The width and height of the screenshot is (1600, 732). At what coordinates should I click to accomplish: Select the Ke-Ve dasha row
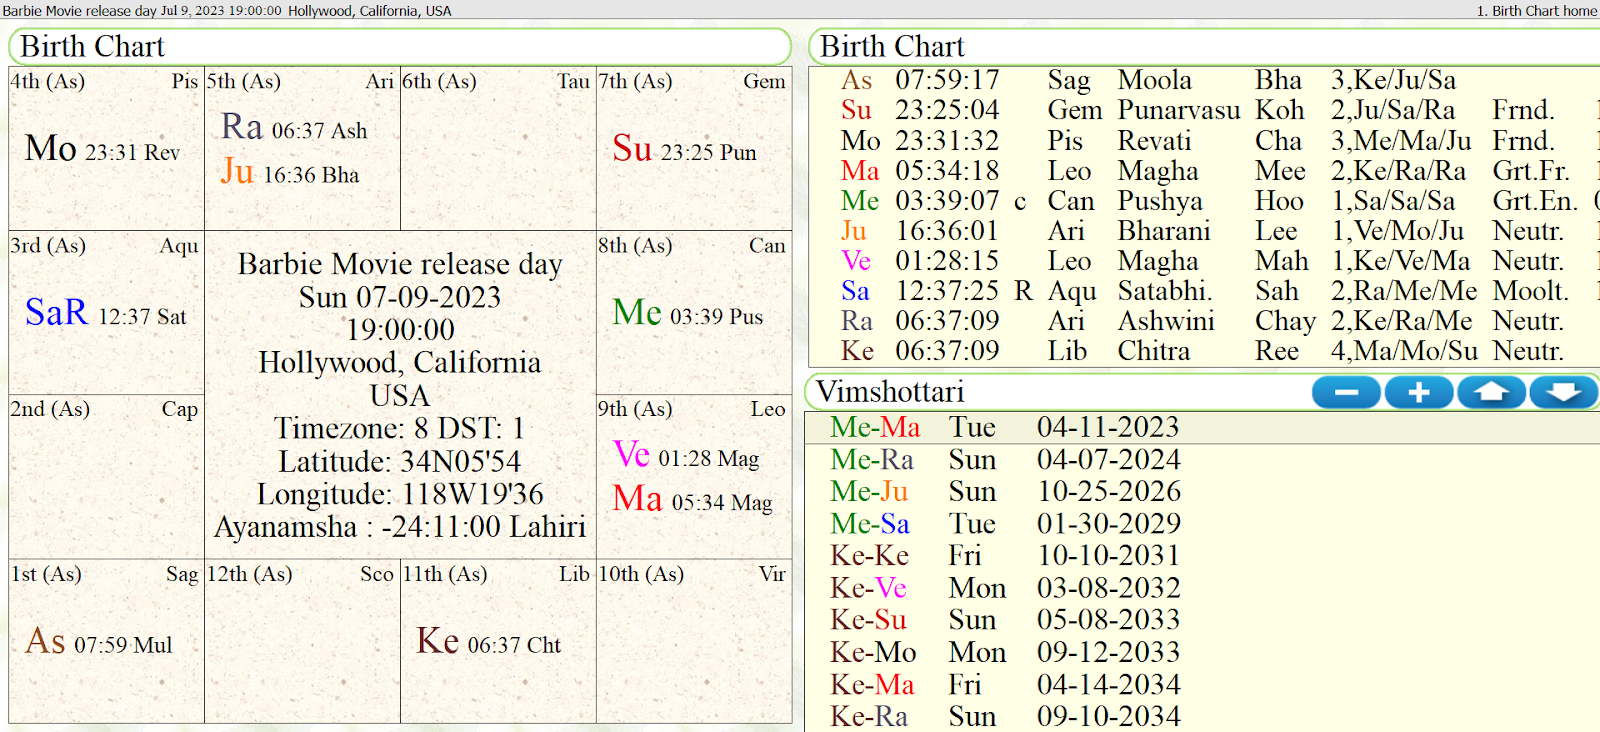coord(1202,588)
